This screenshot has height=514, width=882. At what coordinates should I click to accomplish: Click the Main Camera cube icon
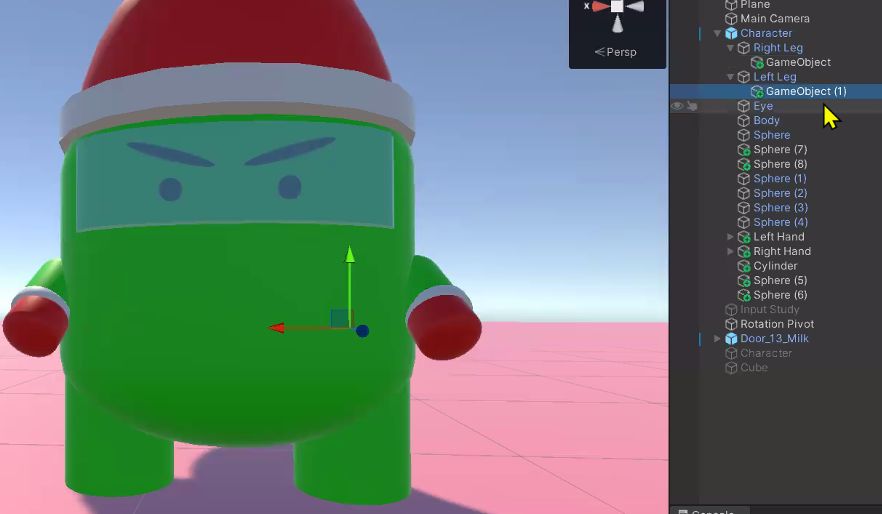[x=731, y=19]
